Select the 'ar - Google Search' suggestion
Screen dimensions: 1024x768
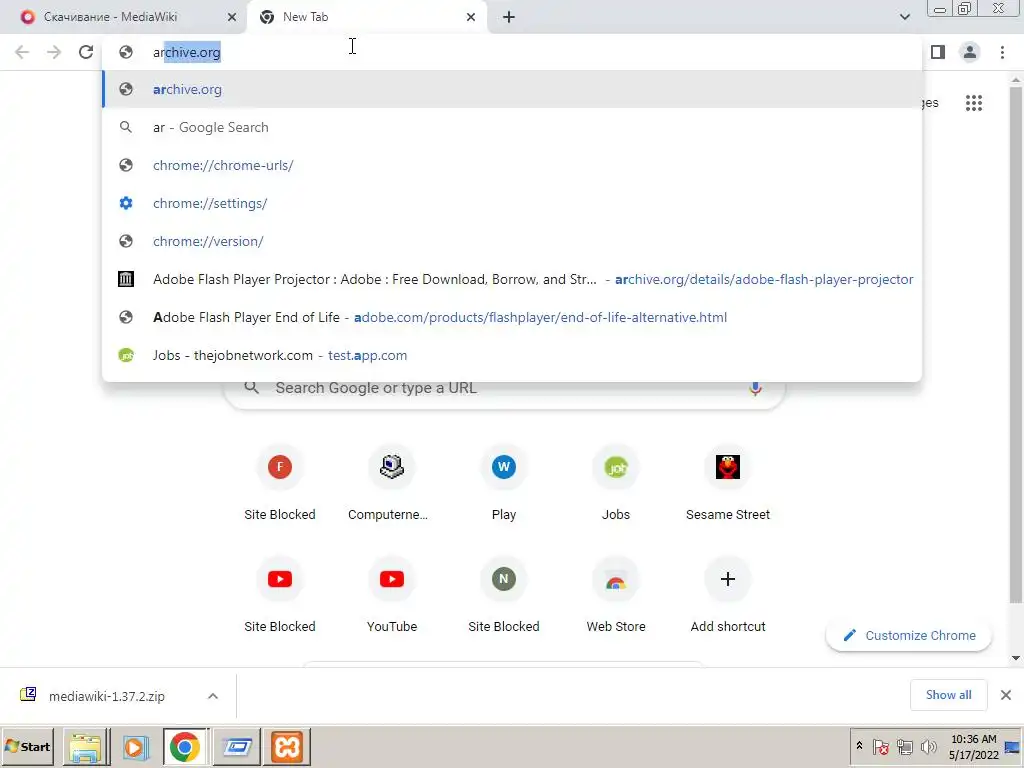512,127
